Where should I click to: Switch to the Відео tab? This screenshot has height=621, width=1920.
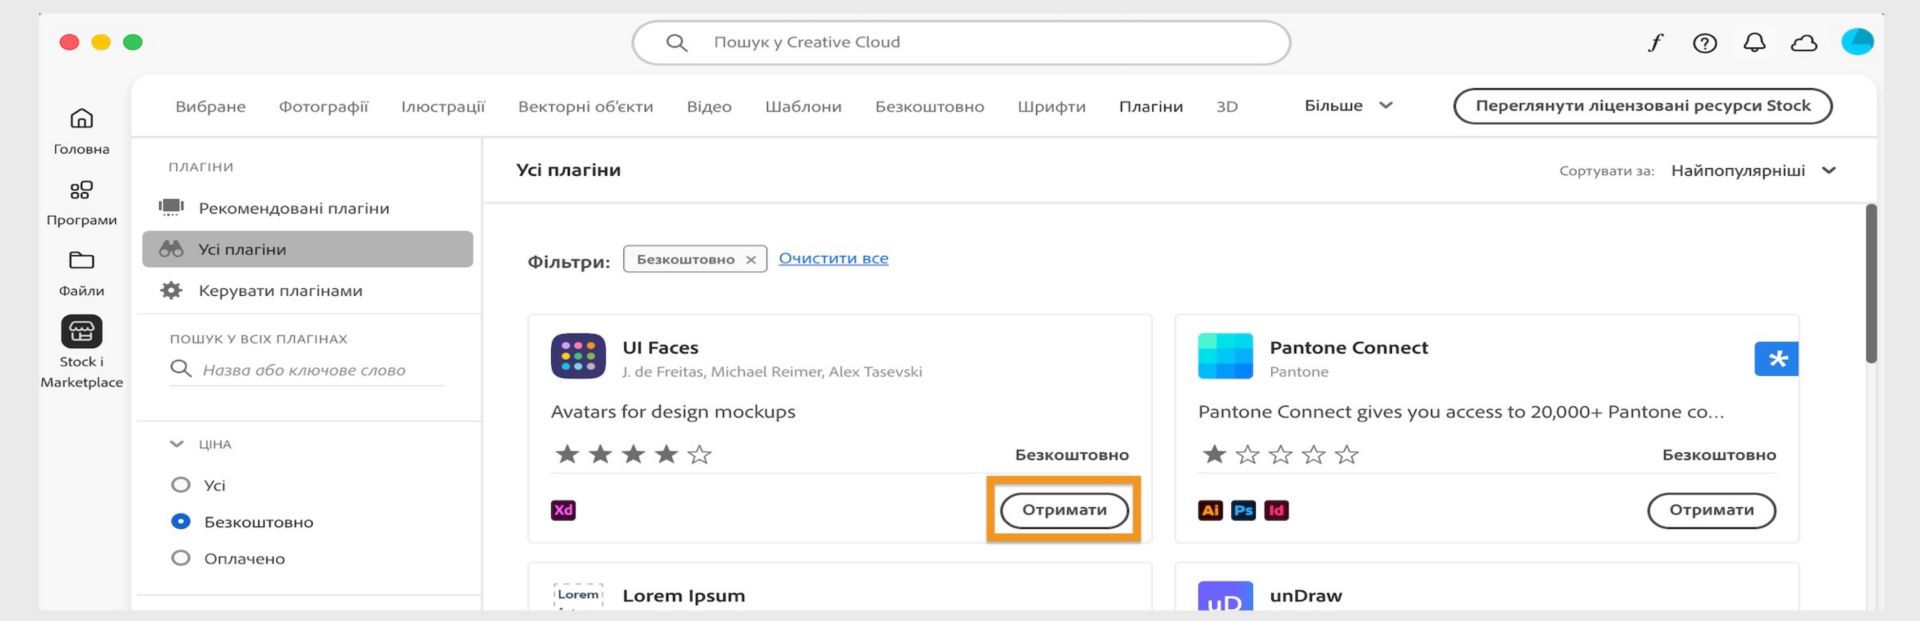[709, 107]
